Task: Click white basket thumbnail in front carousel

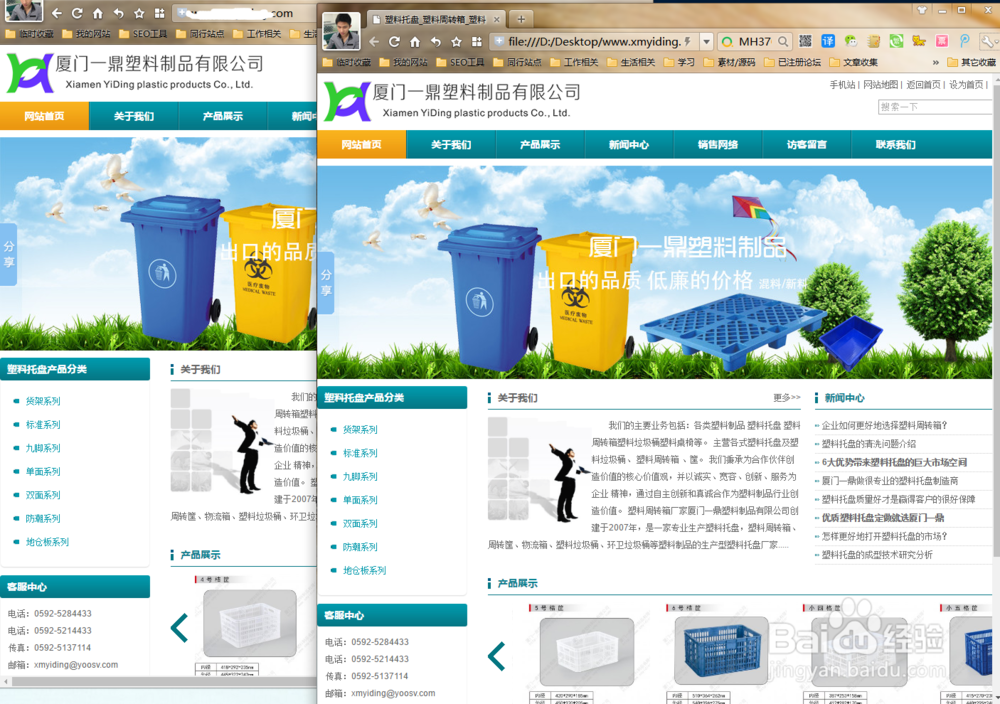Action: [587, 652]
